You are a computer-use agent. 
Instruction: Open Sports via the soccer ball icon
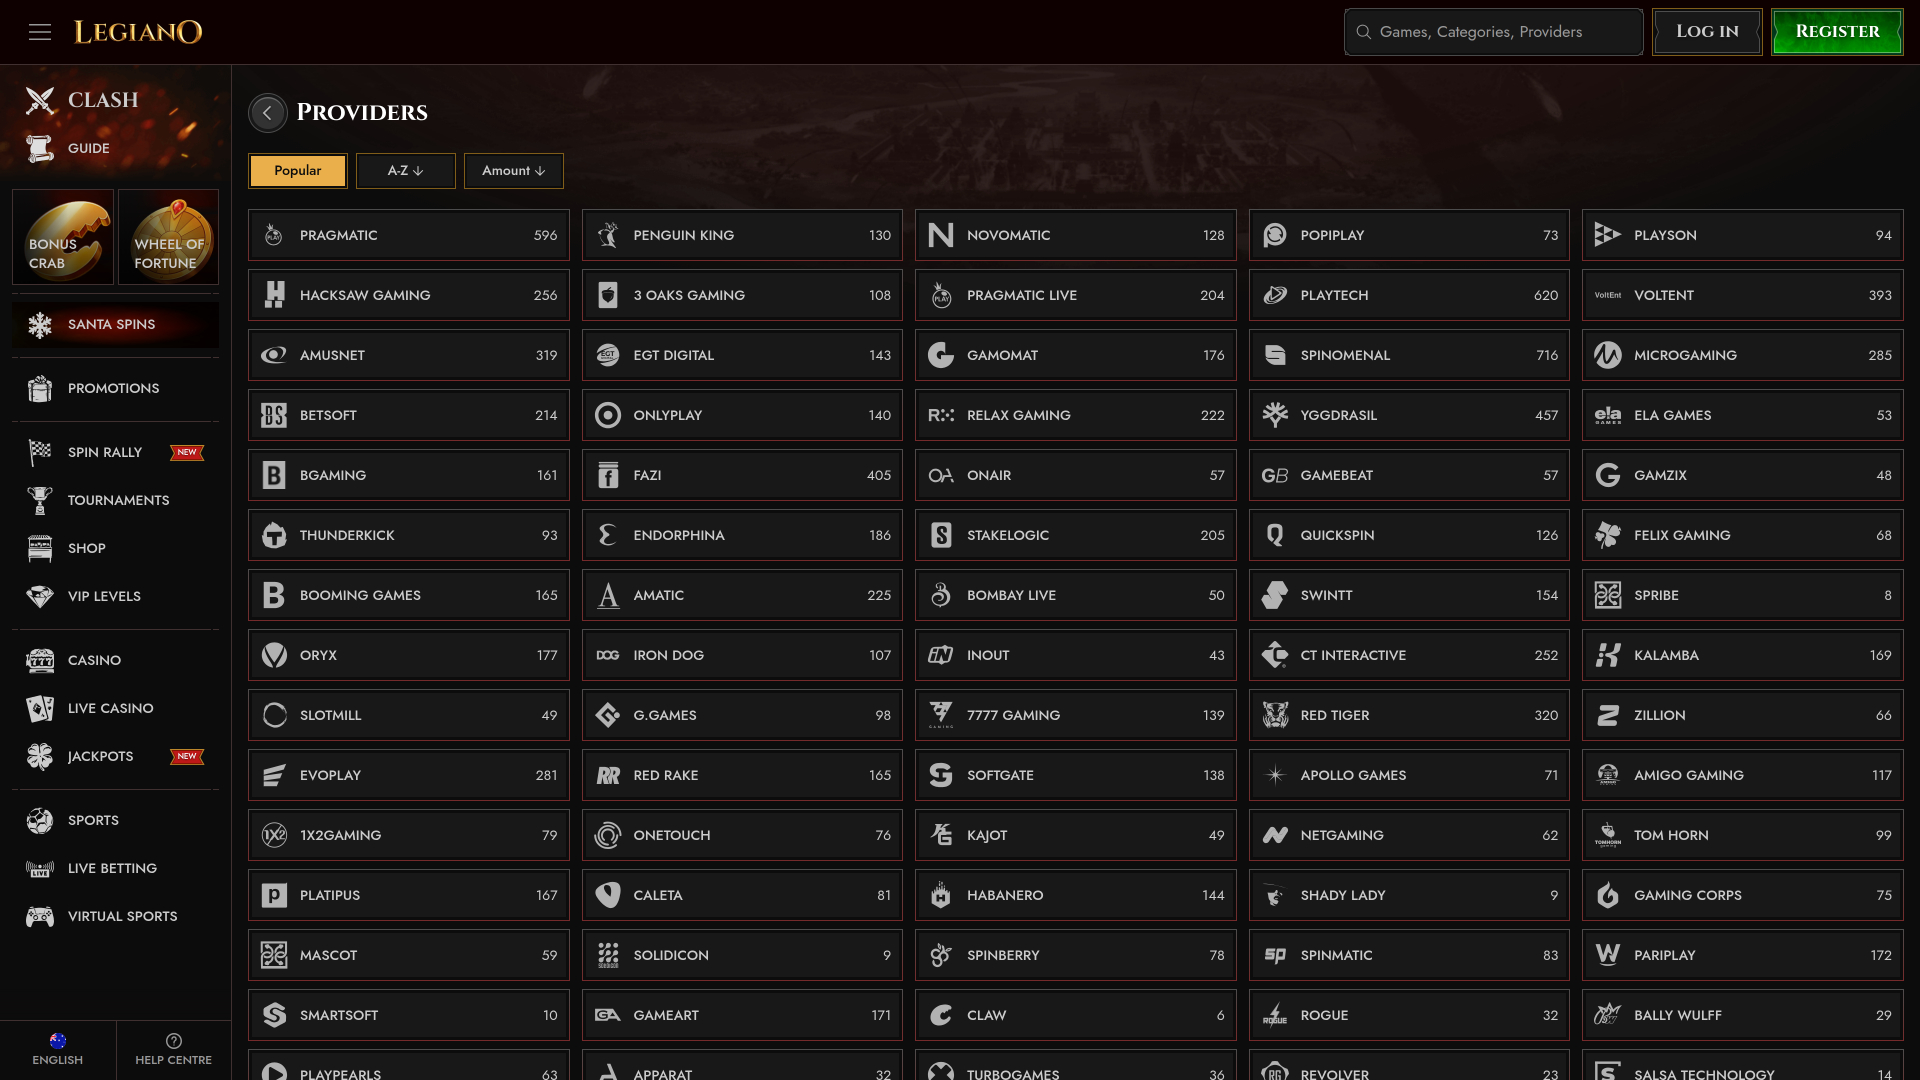pos(40,820)
